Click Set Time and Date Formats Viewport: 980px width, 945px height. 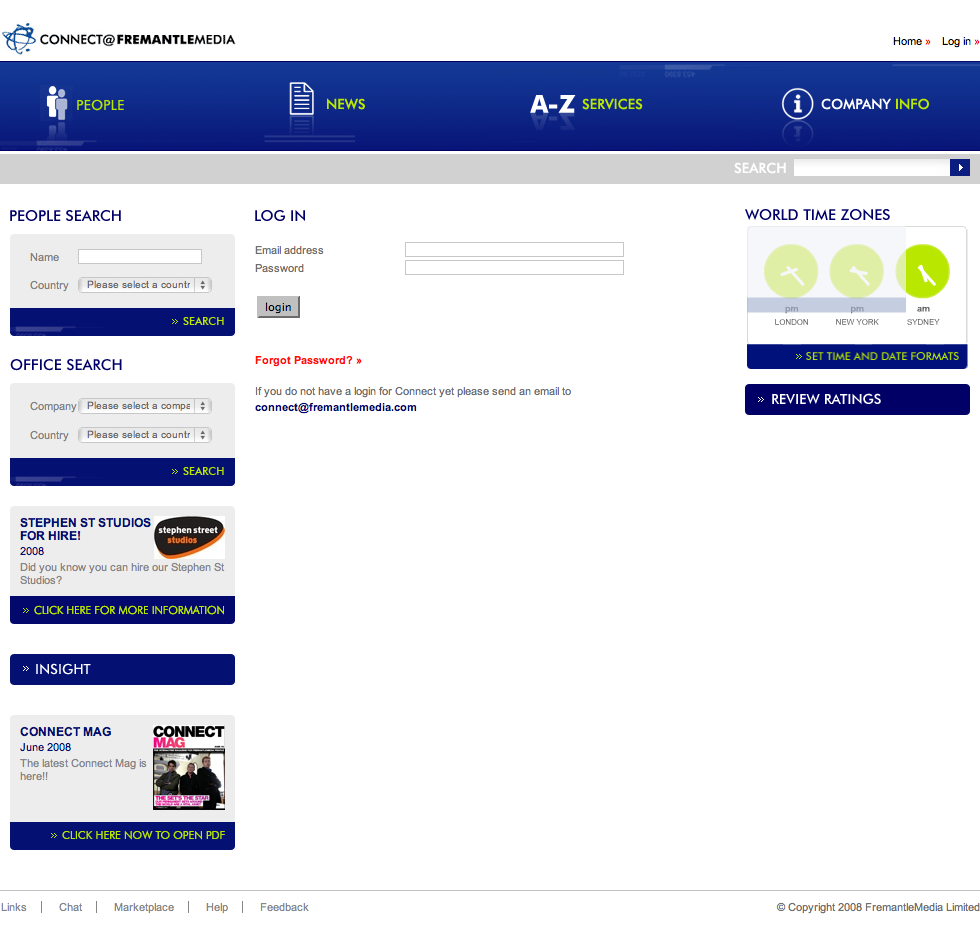877,356
